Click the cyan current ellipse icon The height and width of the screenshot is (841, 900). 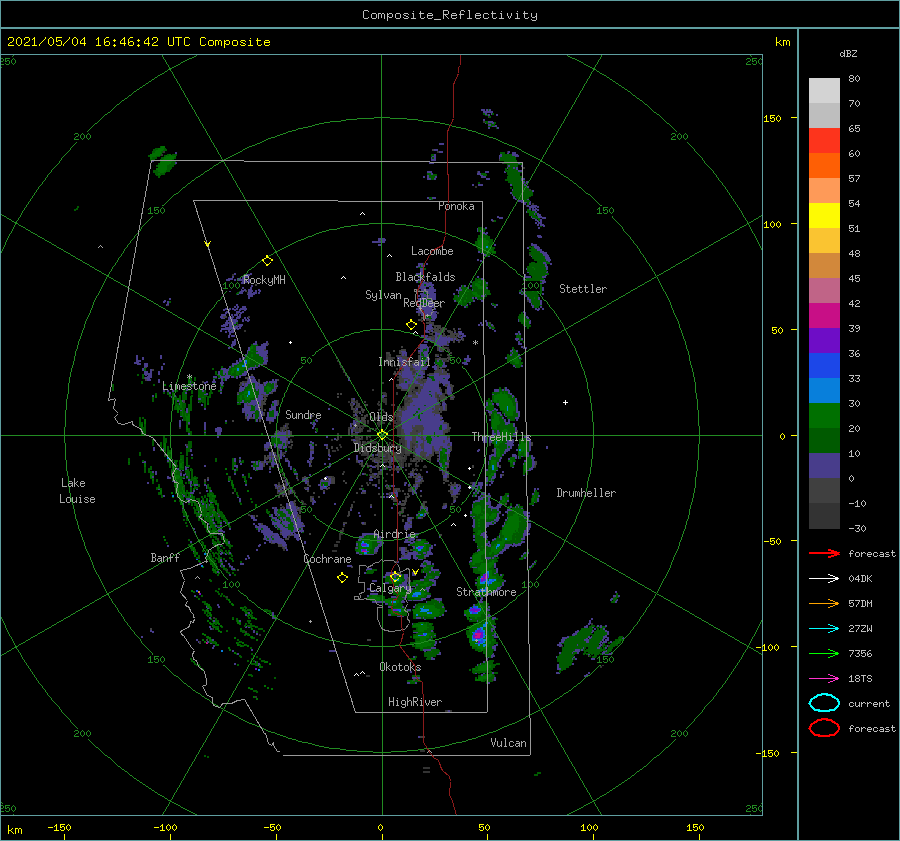(x=824, y=703)
